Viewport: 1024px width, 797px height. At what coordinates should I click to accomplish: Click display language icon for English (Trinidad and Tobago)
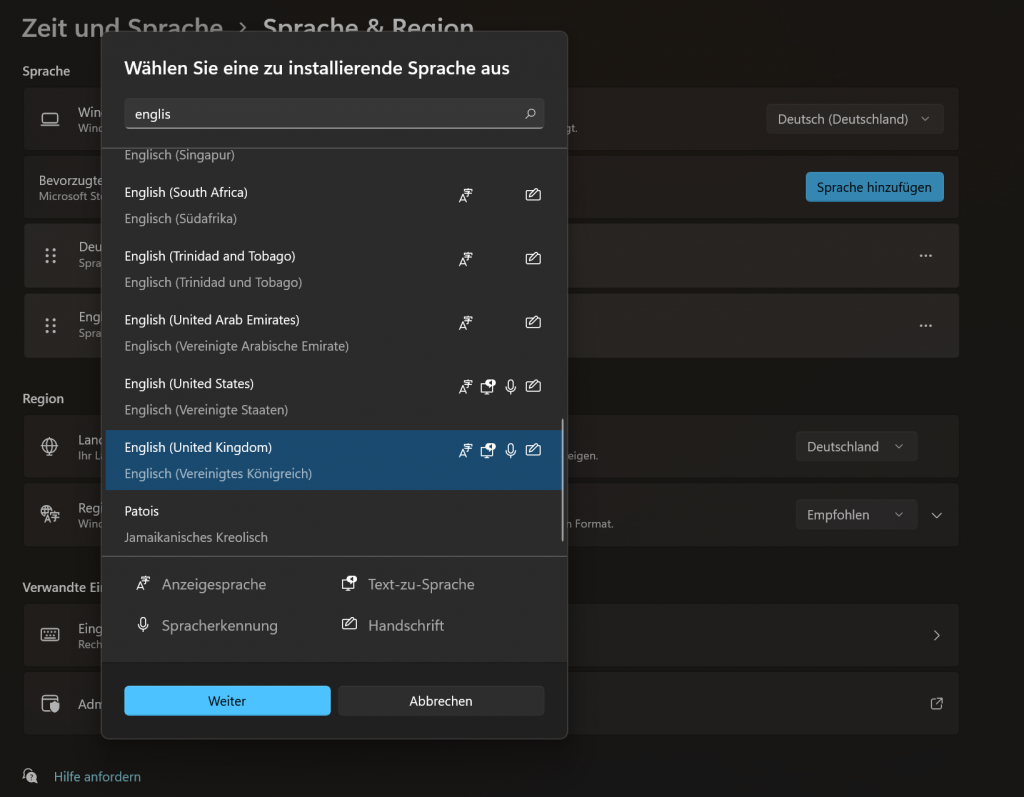click(465, 259)
